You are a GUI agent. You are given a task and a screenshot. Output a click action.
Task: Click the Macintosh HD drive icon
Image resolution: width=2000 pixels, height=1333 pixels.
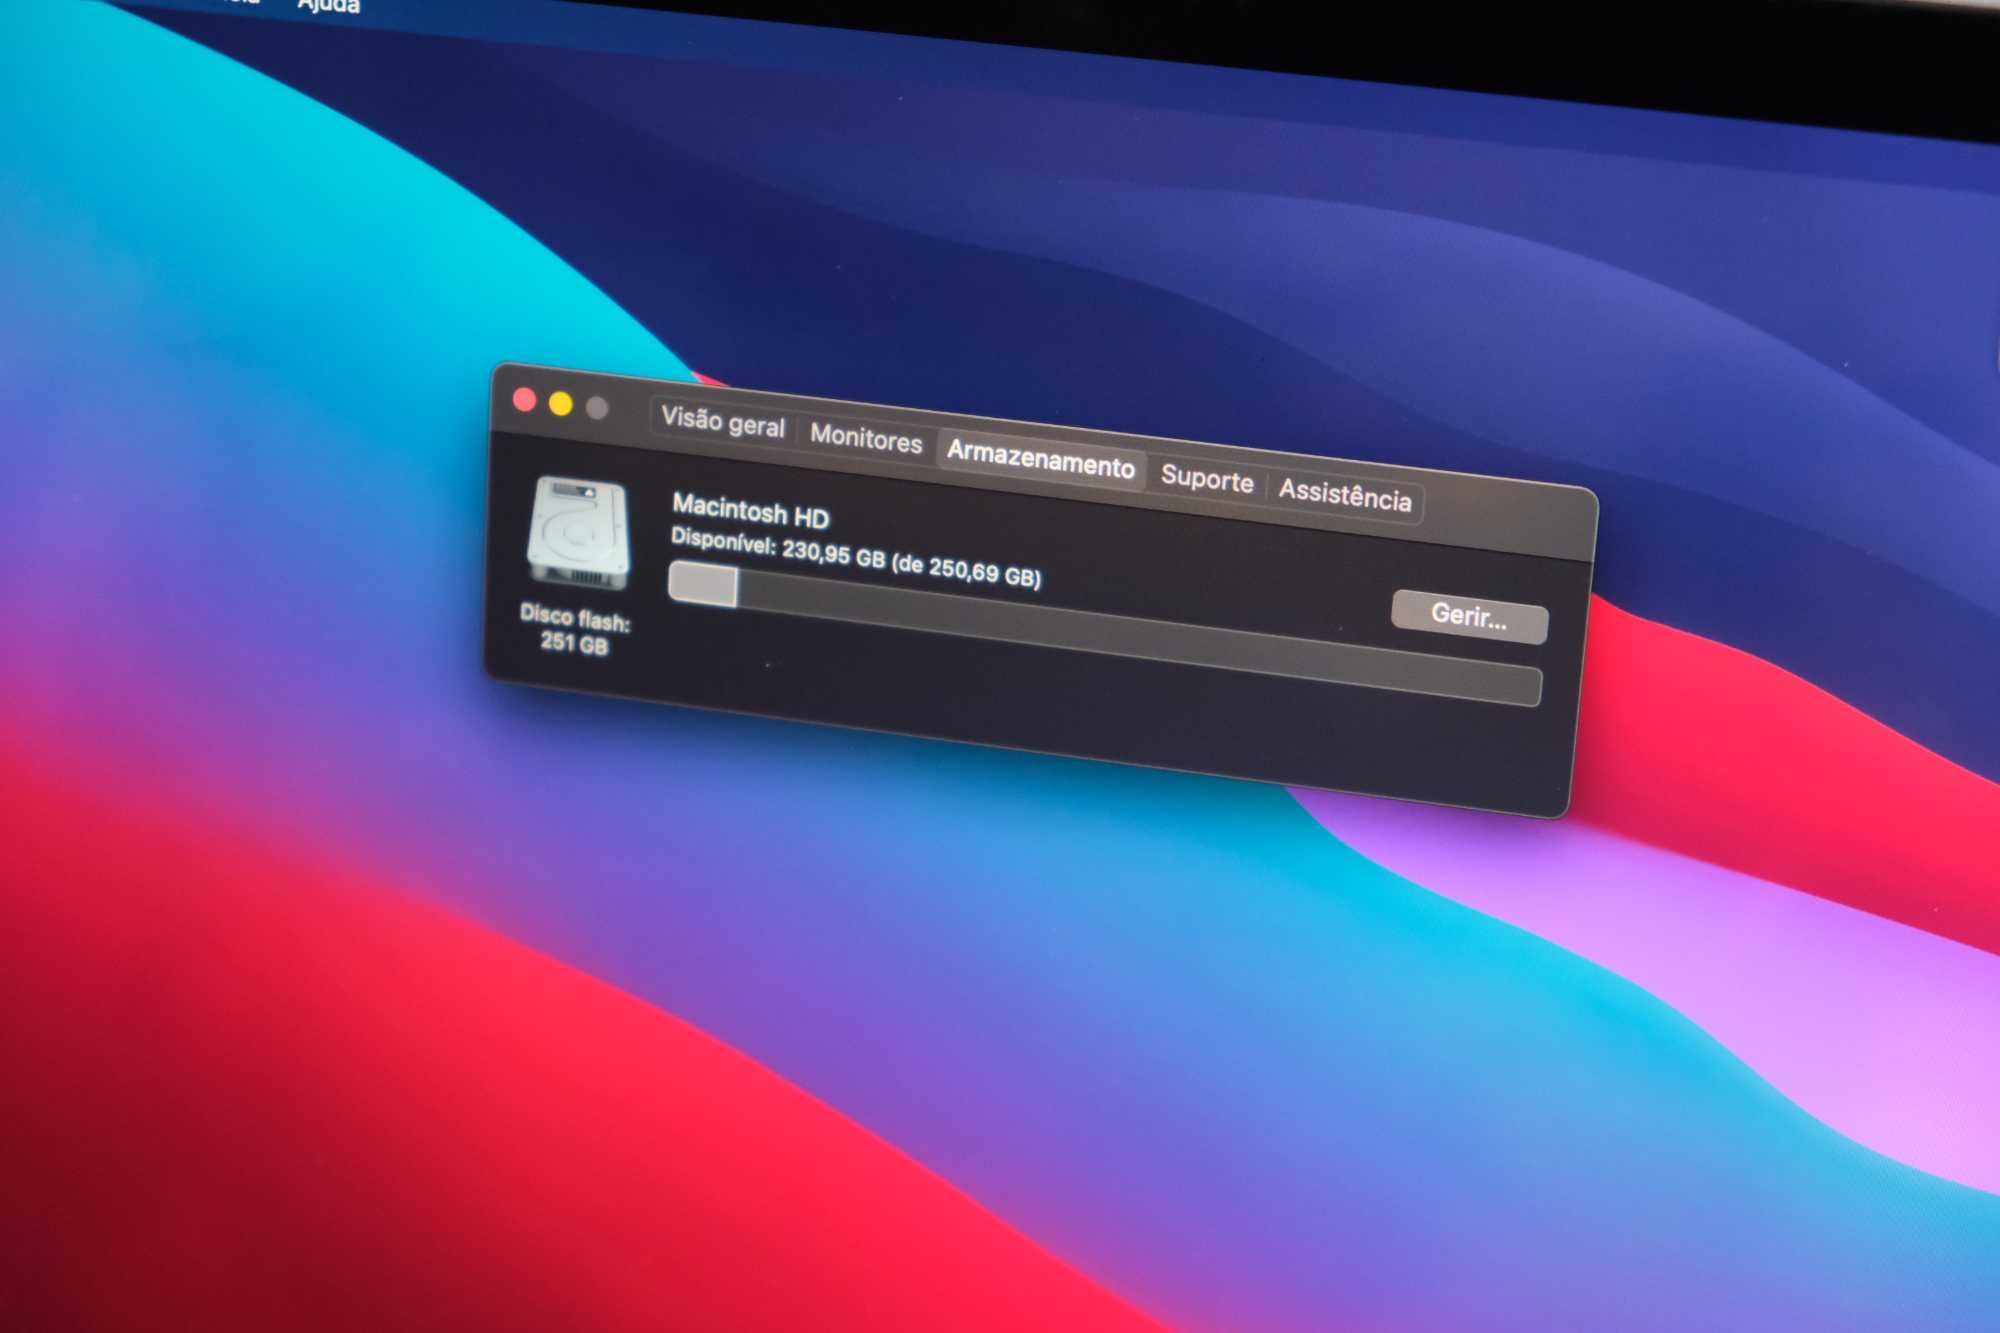pyautogui.click(x=579, y=531)
